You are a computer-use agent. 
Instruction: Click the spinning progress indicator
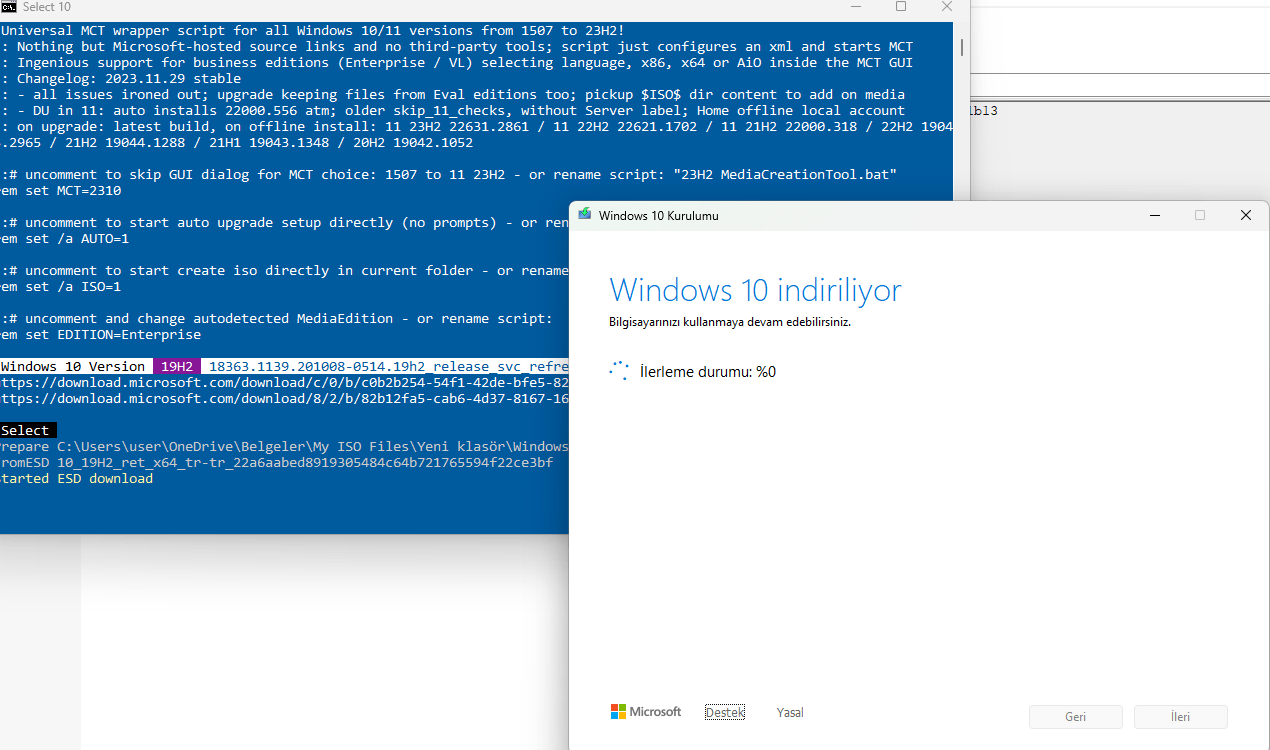point(619,371)
